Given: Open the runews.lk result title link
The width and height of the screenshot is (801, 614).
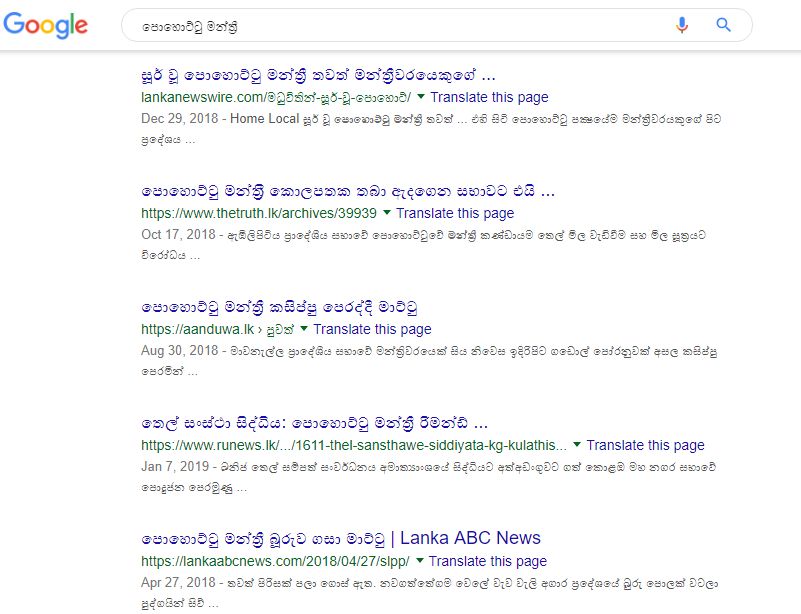Looking at the screenshot, I should [x=314, y=423].
